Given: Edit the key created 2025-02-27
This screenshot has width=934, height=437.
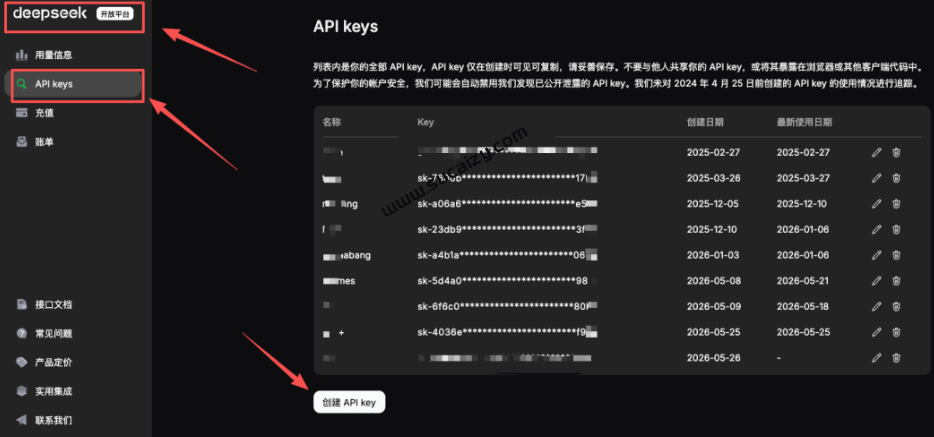Looking at the screenshot, I should click(876, 152).
